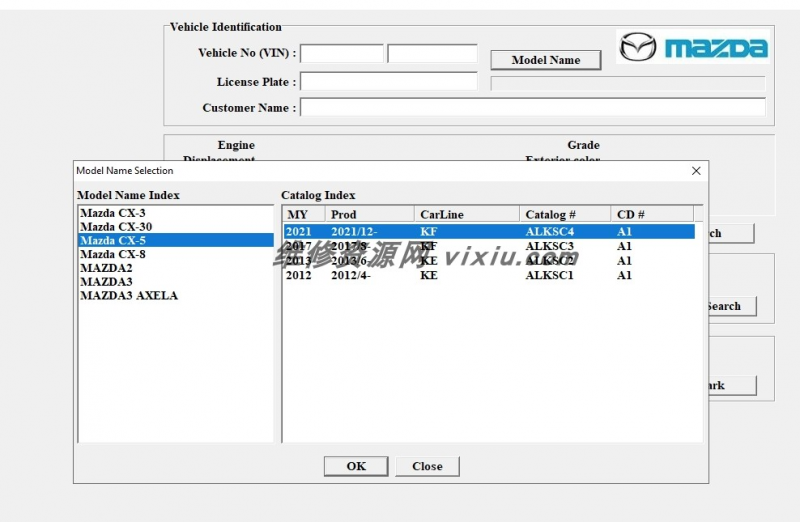Click A1 CD cell in ALKSC1 row

[x=624, y=275]
